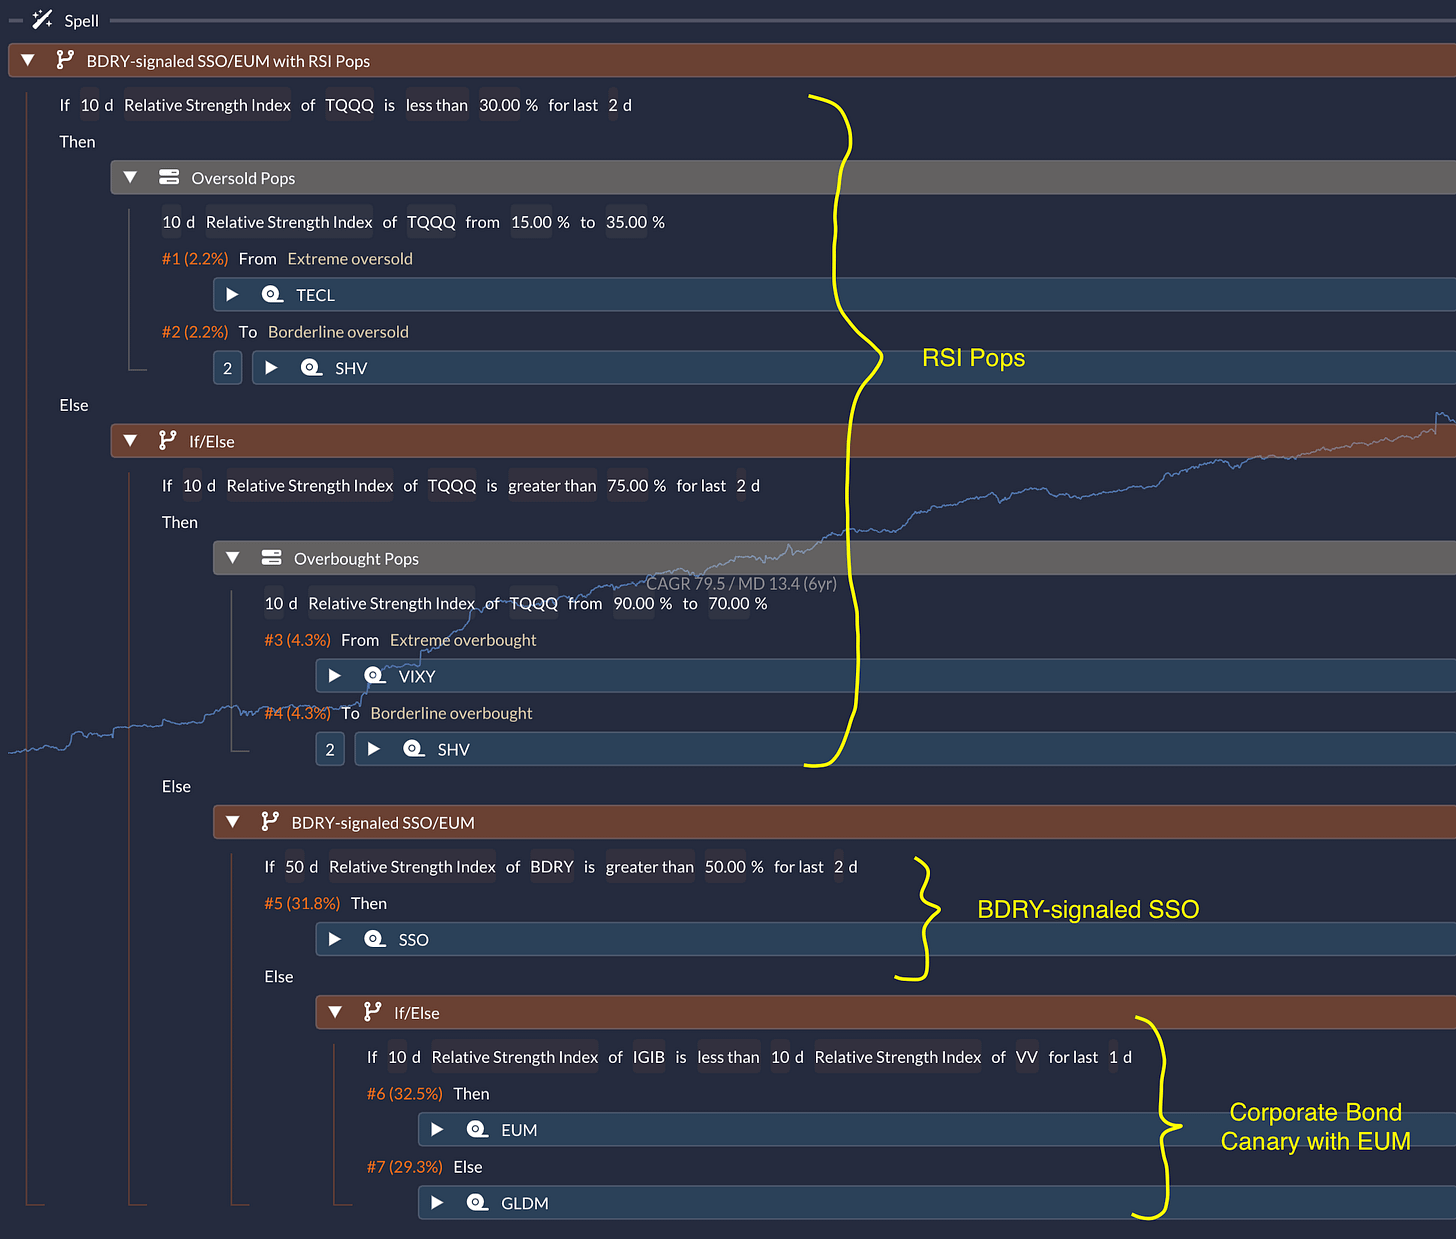Click the #7 (29.3%) allocation label

point(404,1166)
